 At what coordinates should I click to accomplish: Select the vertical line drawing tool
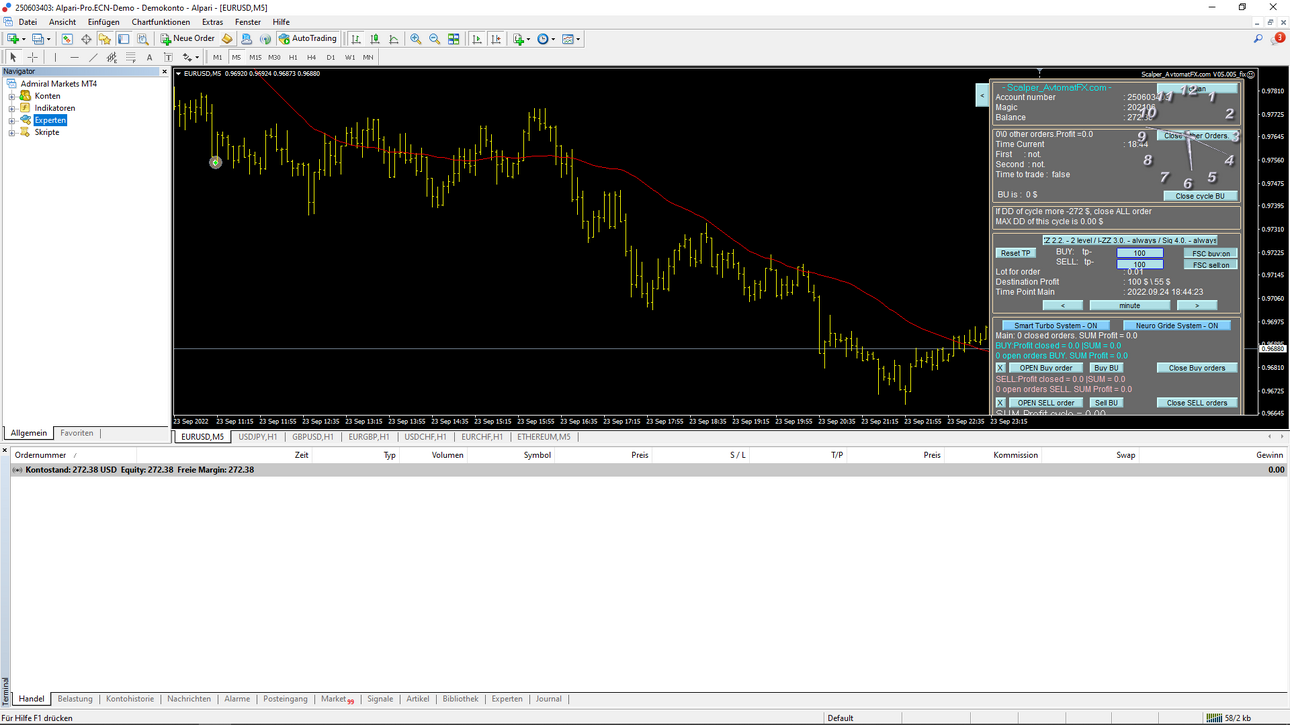coord(55,57)
